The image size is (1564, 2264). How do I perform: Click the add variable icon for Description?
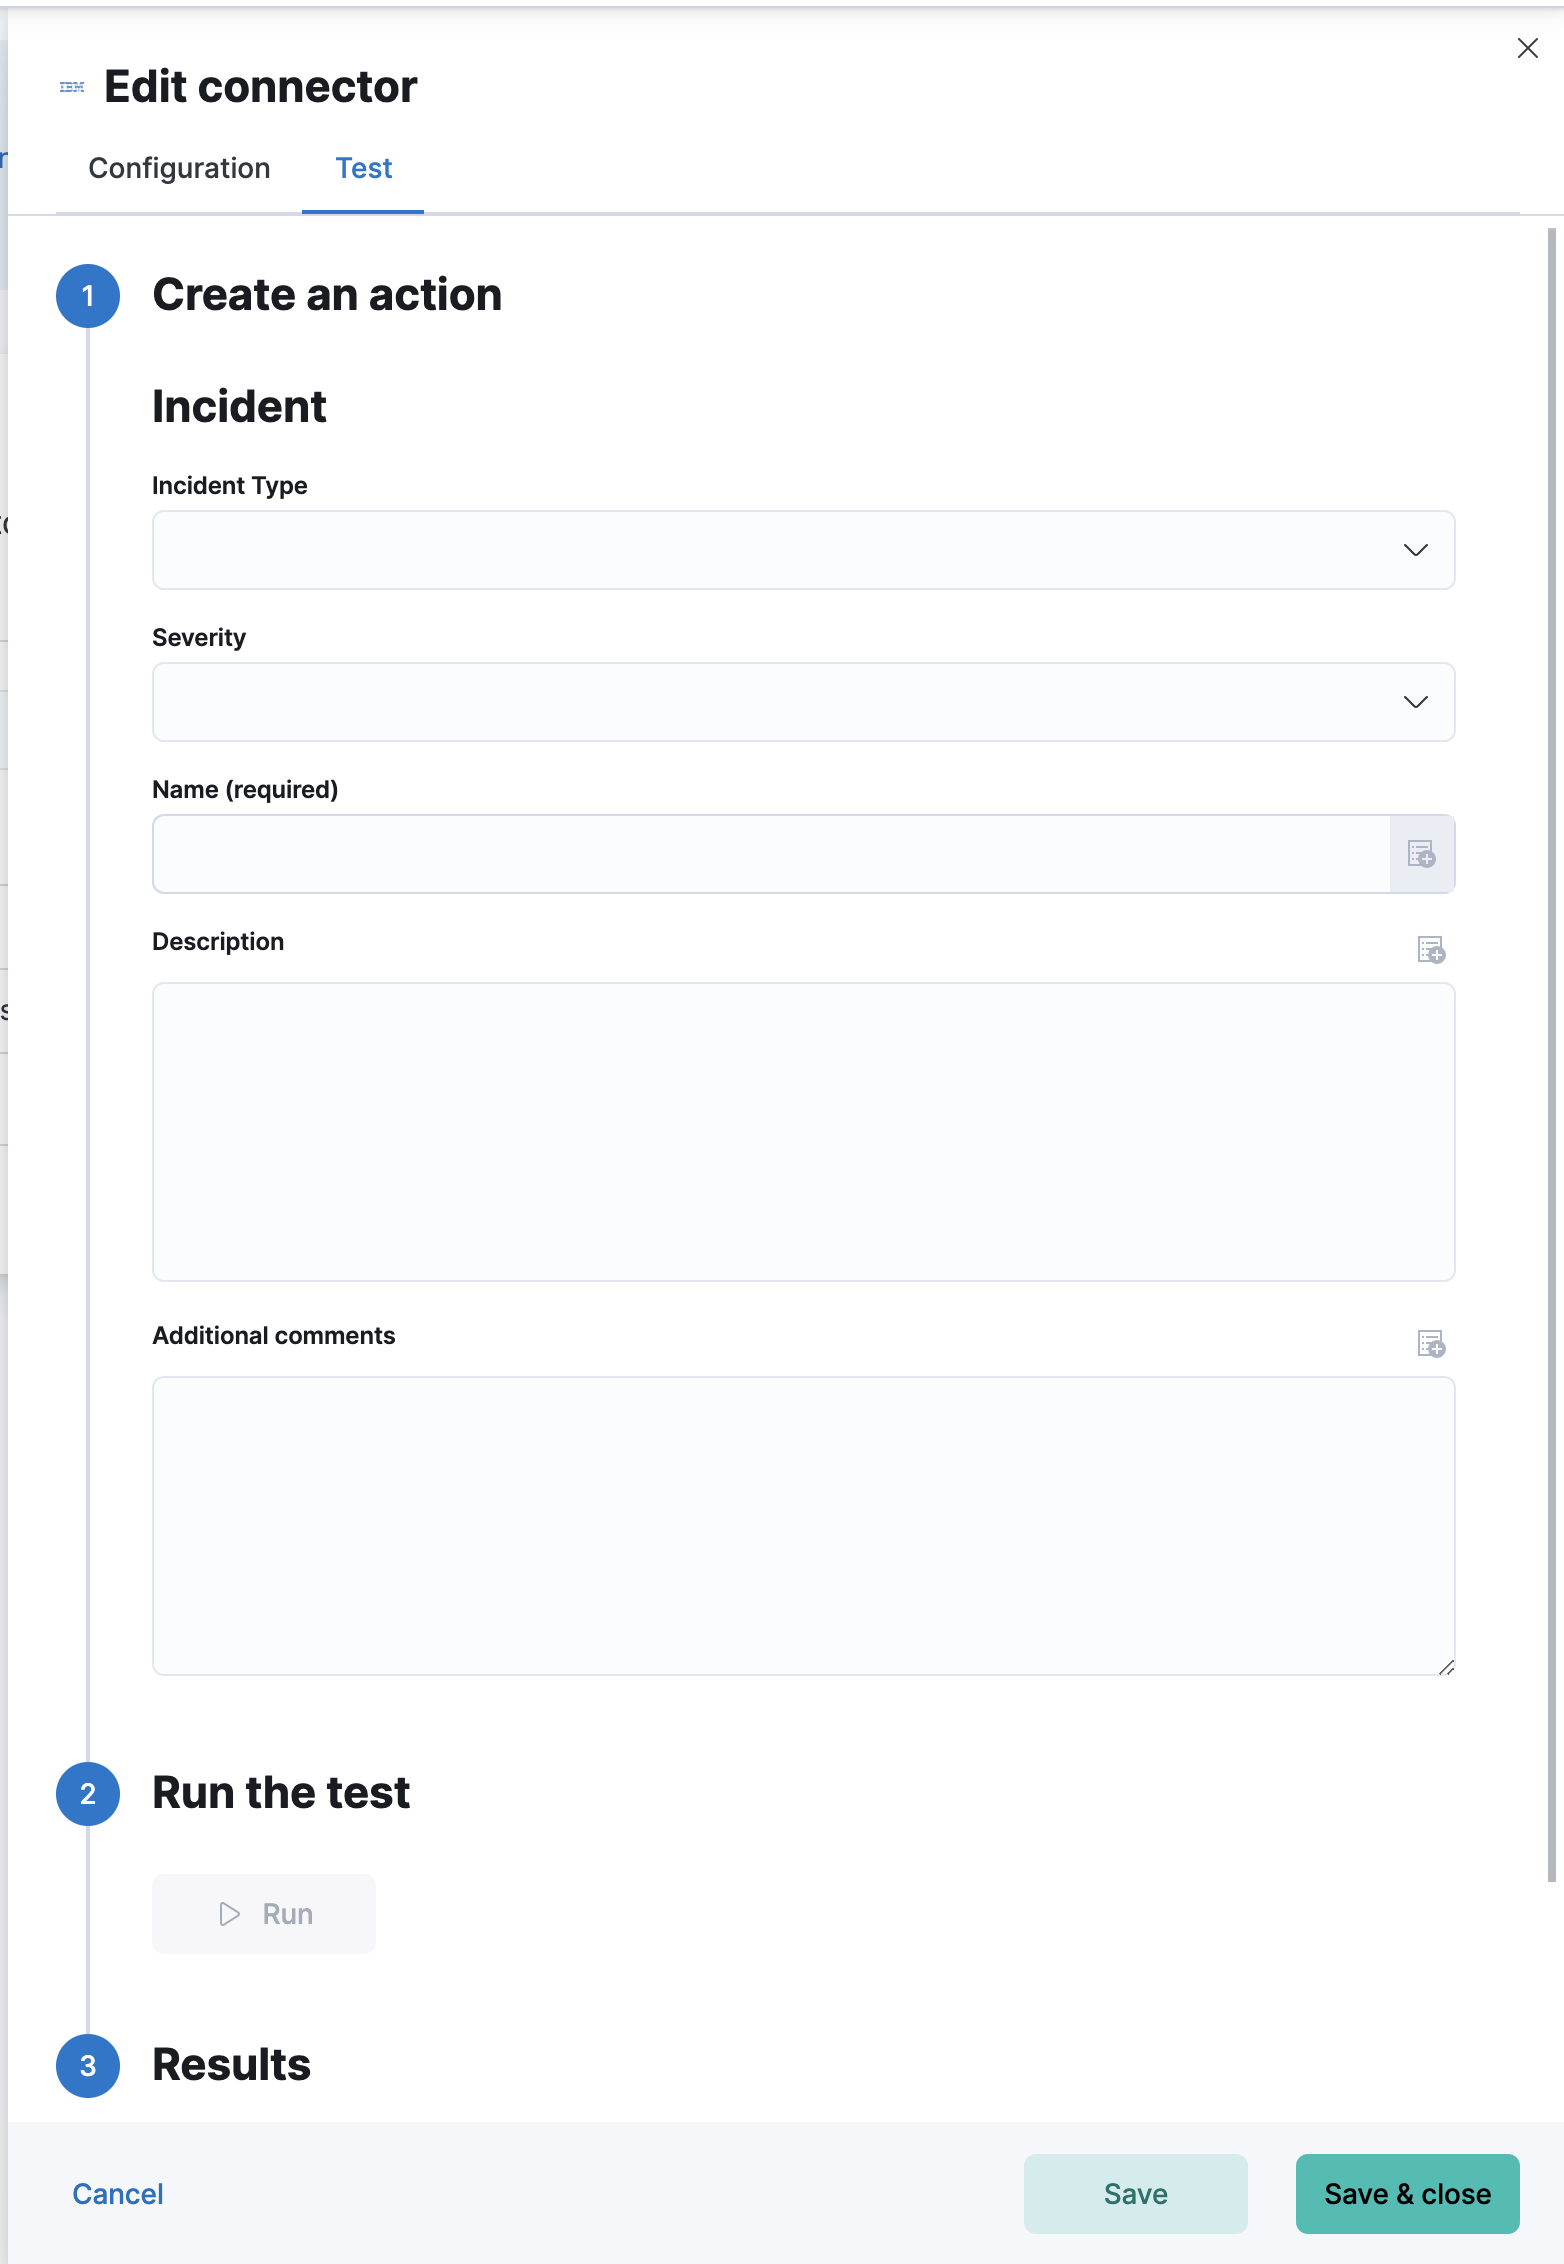pos(1430,950)
